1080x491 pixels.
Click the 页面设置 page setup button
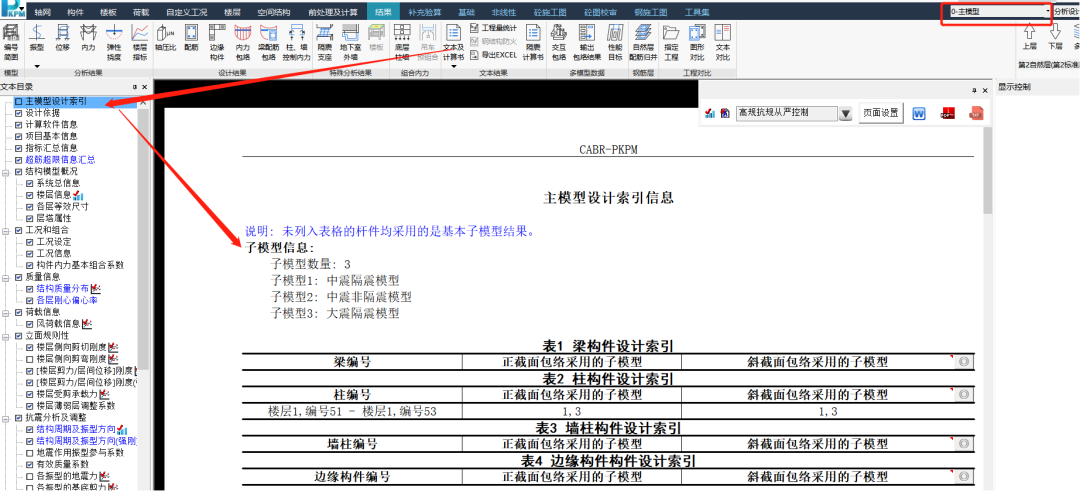click(882, 113)
